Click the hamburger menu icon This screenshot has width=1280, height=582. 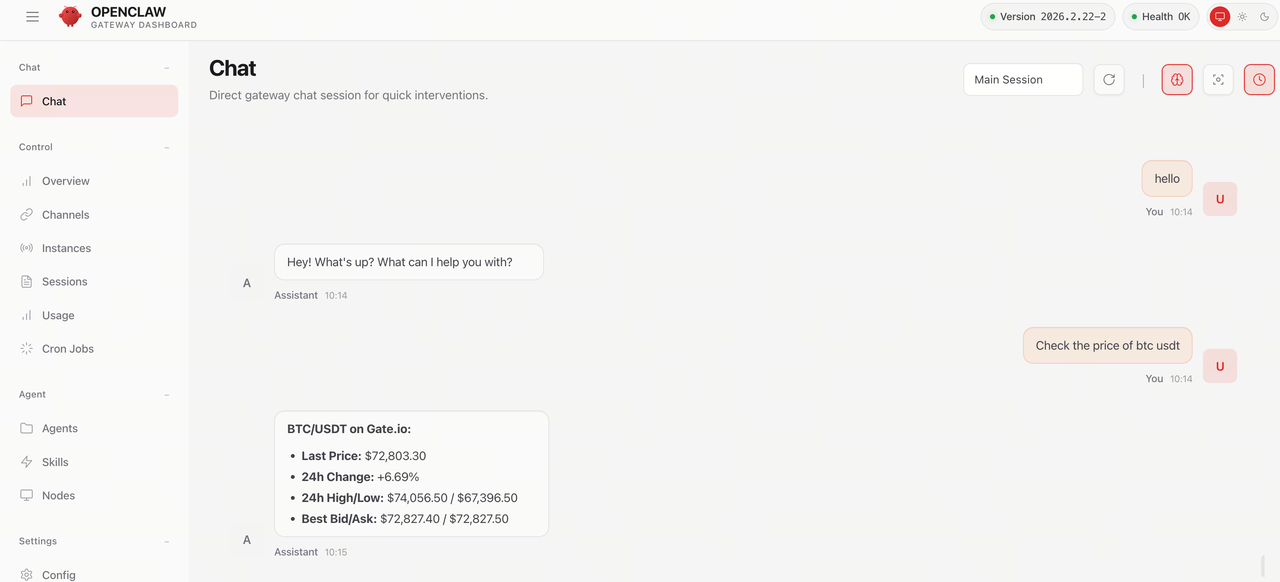pos(33,17)
